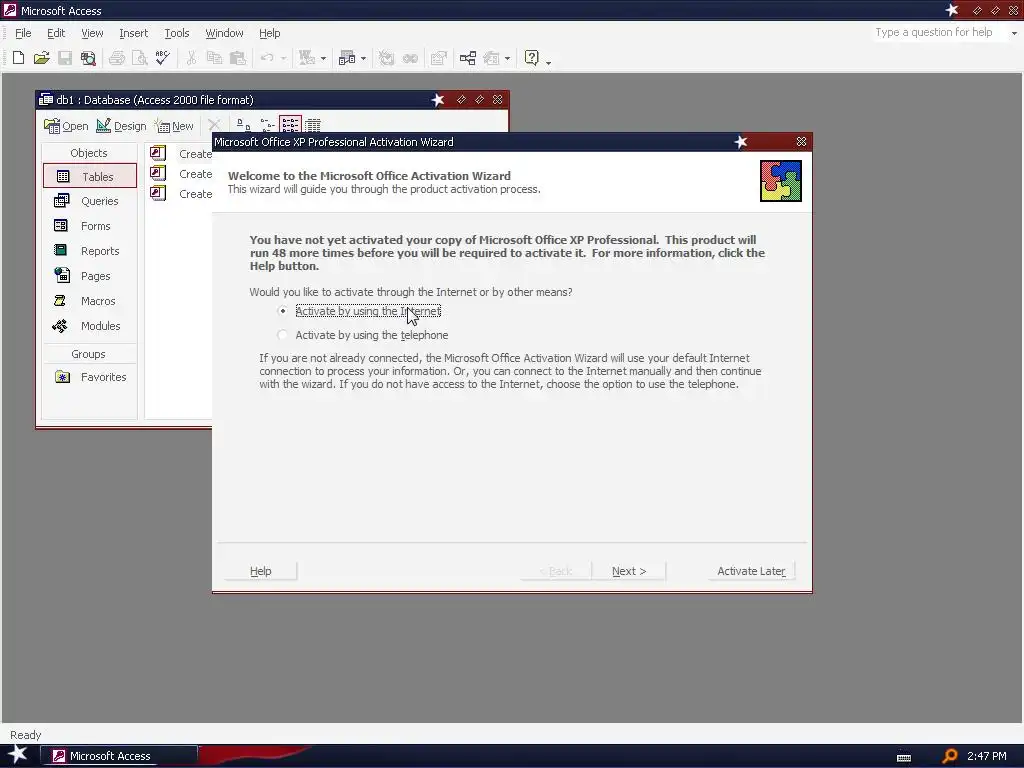Image resolution: width=1024 pixels, height=768 pixels.
Task: Click New in the db1 window toolbar
Action: (x=174, y=125)
